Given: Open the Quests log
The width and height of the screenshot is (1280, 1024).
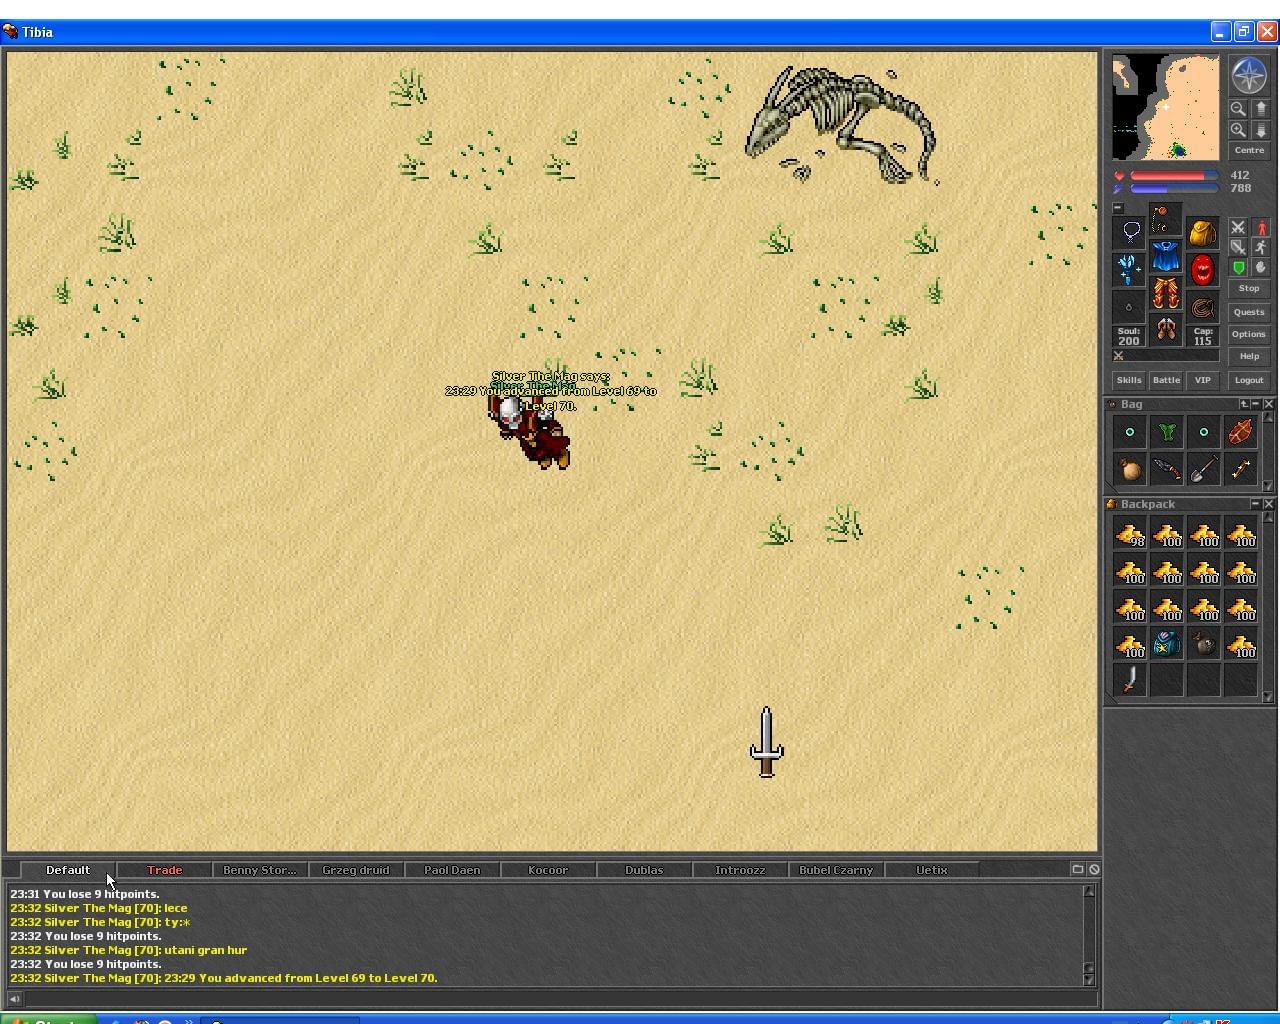Looking at the screenshot, I should tap(1249, 312).
